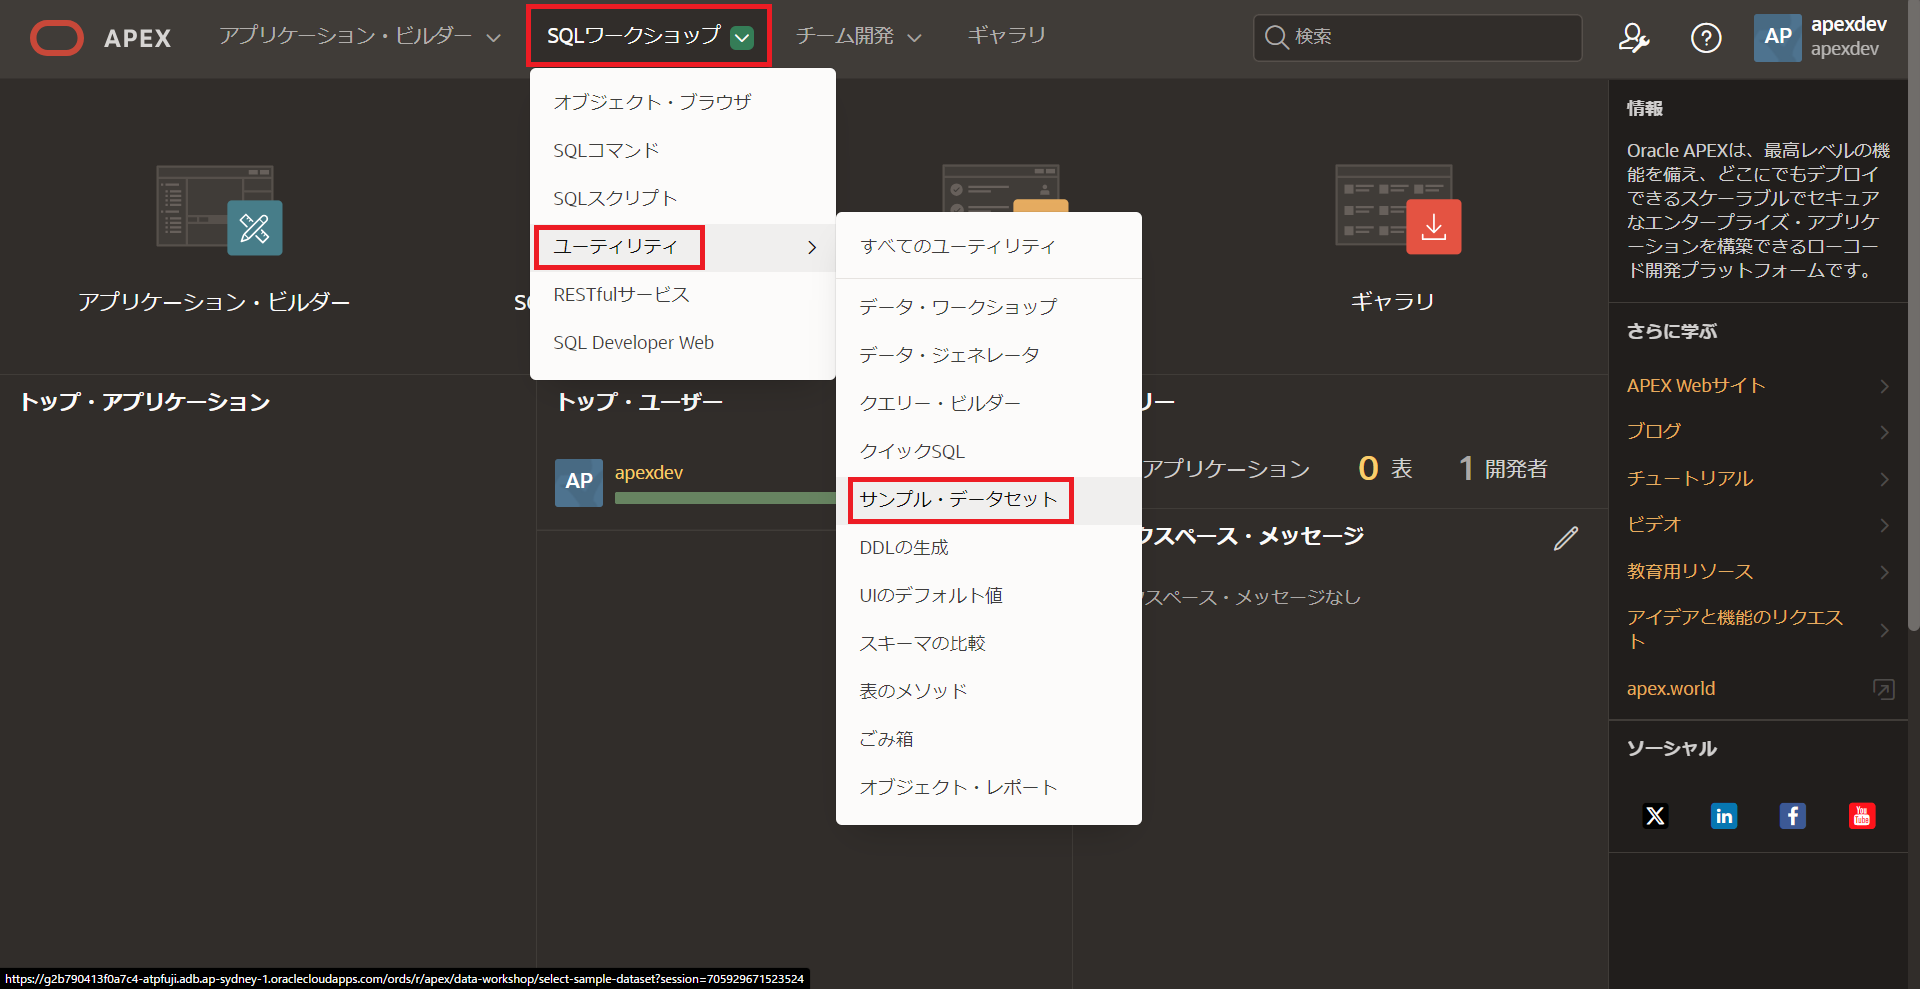
Task: Choose クイックSQL in submenu
Action: [x=988, y=451]
